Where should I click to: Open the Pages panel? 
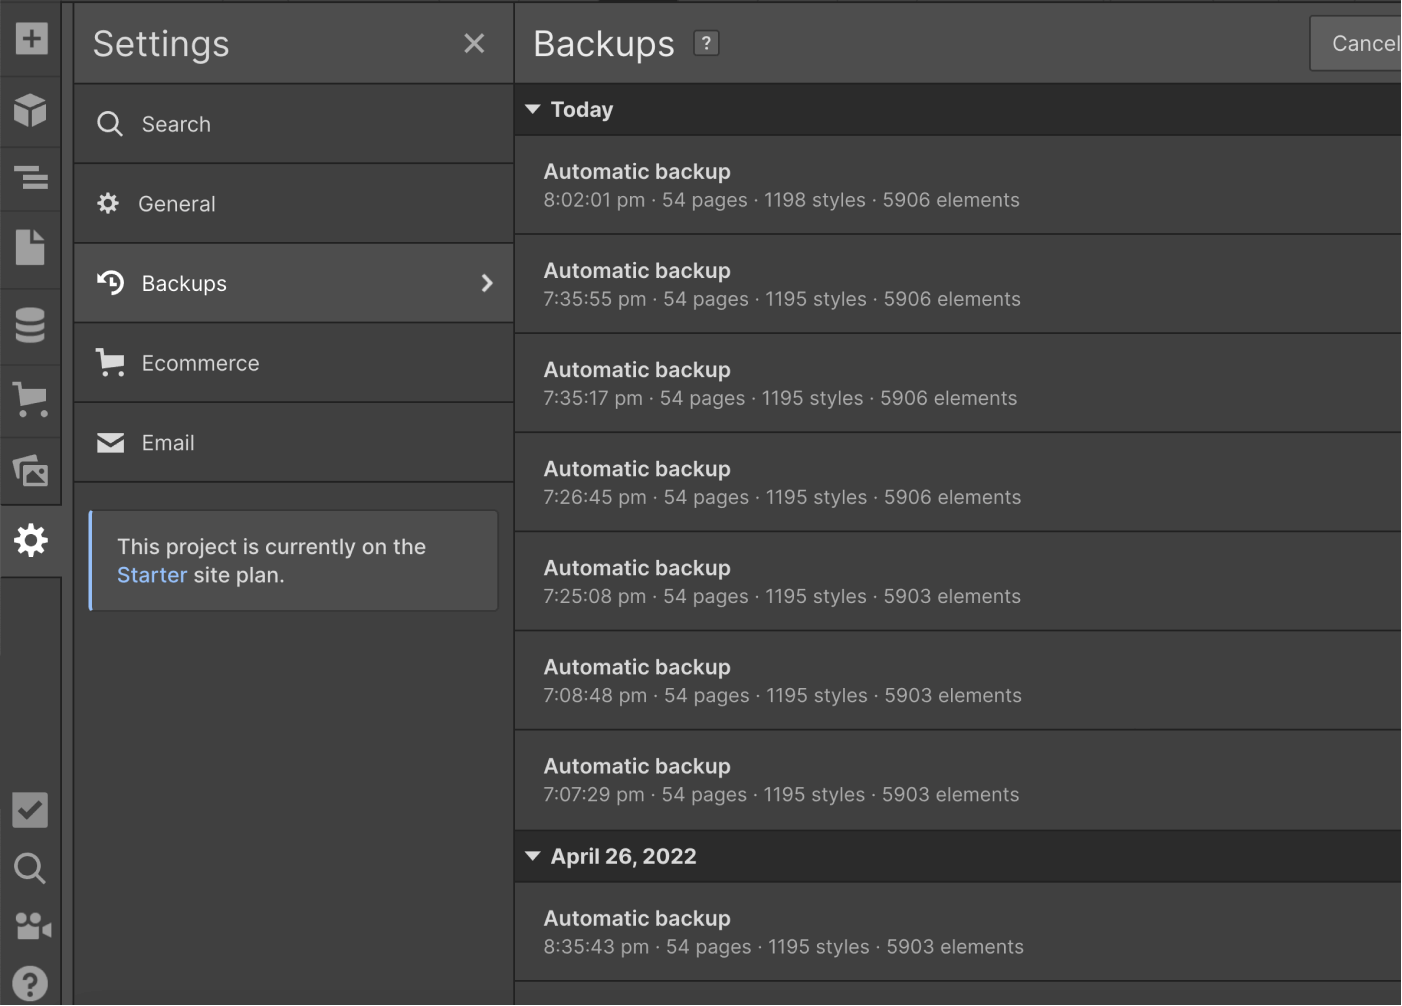31,247
